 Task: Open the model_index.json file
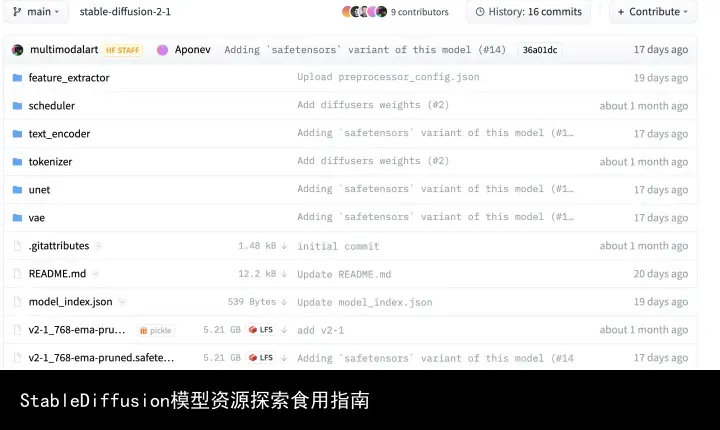click(x=70, y=302)
